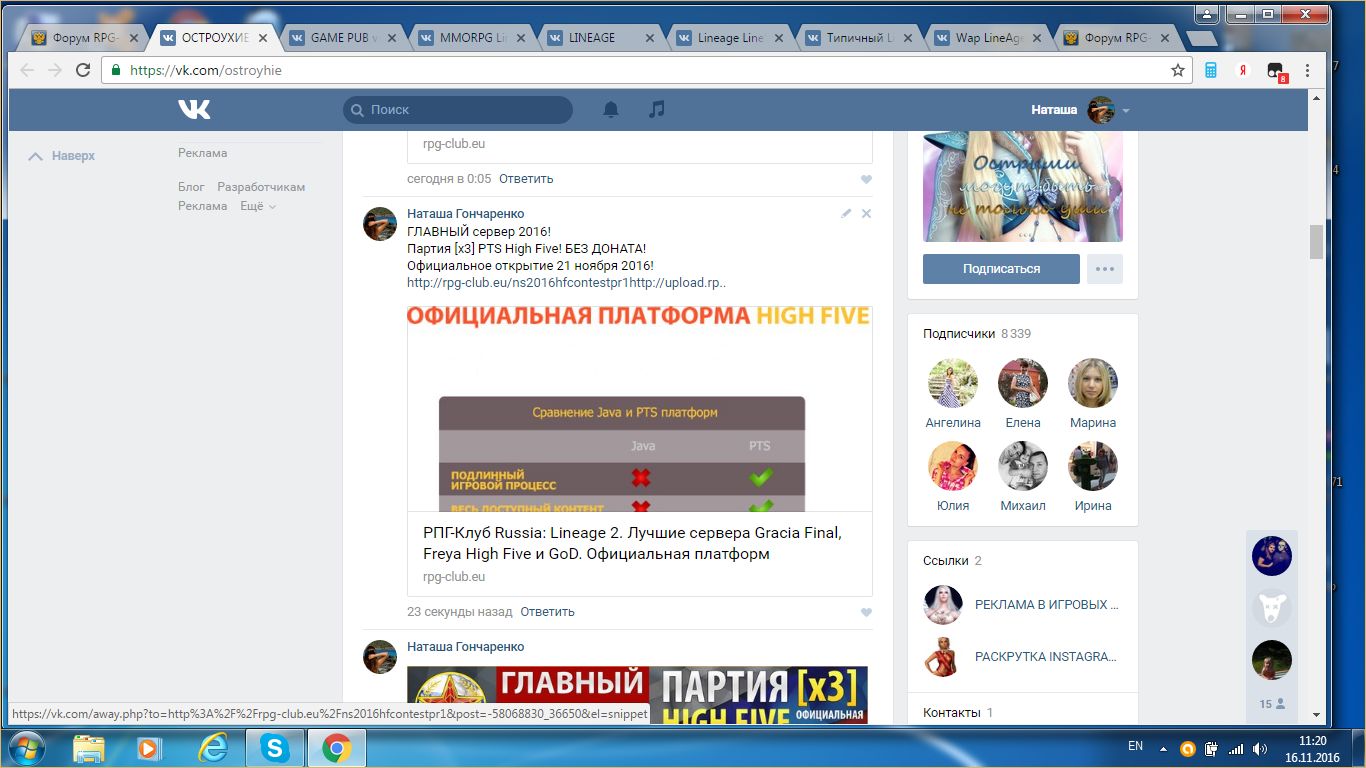Open the extension with red 8 badge
The height and width of the screenshot is (768, 1366).
tap(1276, 71)
